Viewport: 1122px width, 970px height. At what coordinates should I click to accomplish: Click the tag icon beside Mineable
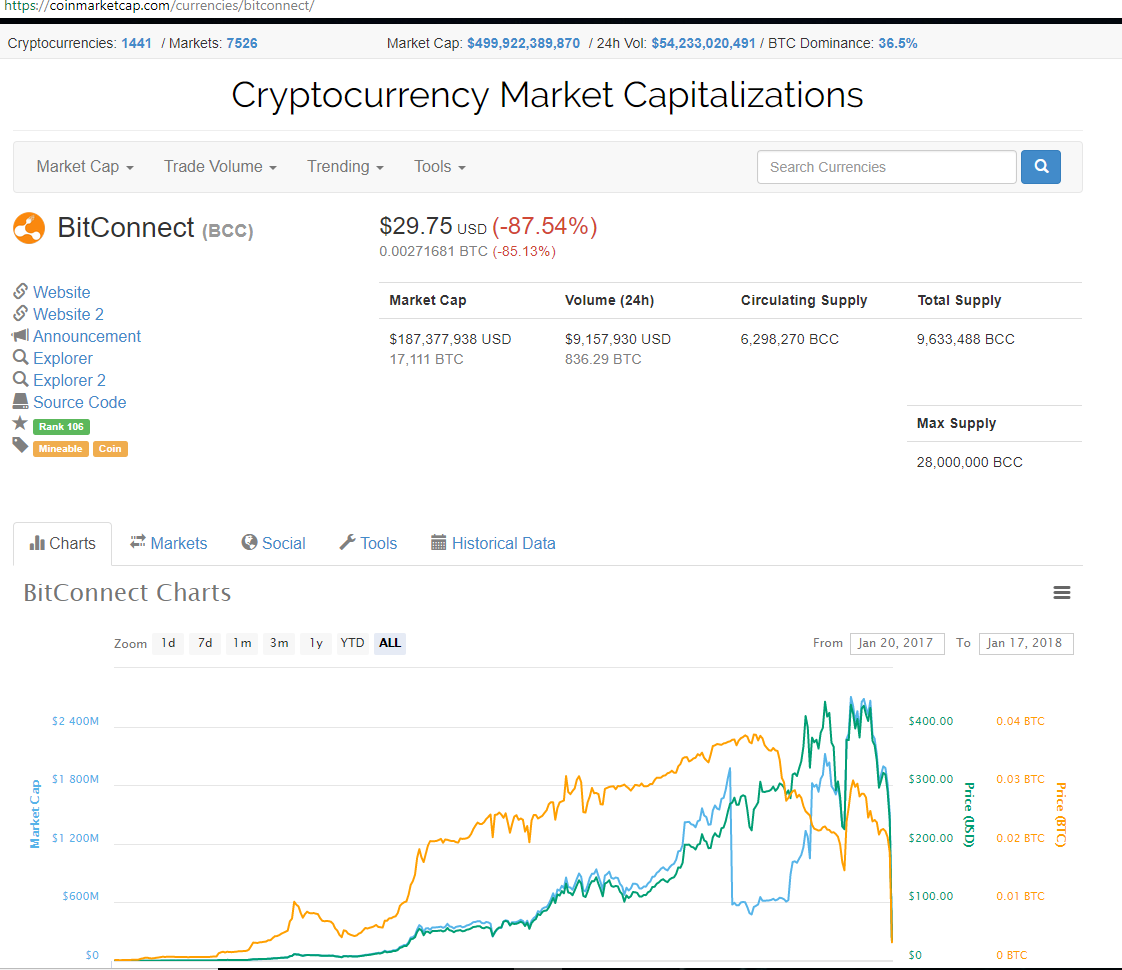click(20, 446)
